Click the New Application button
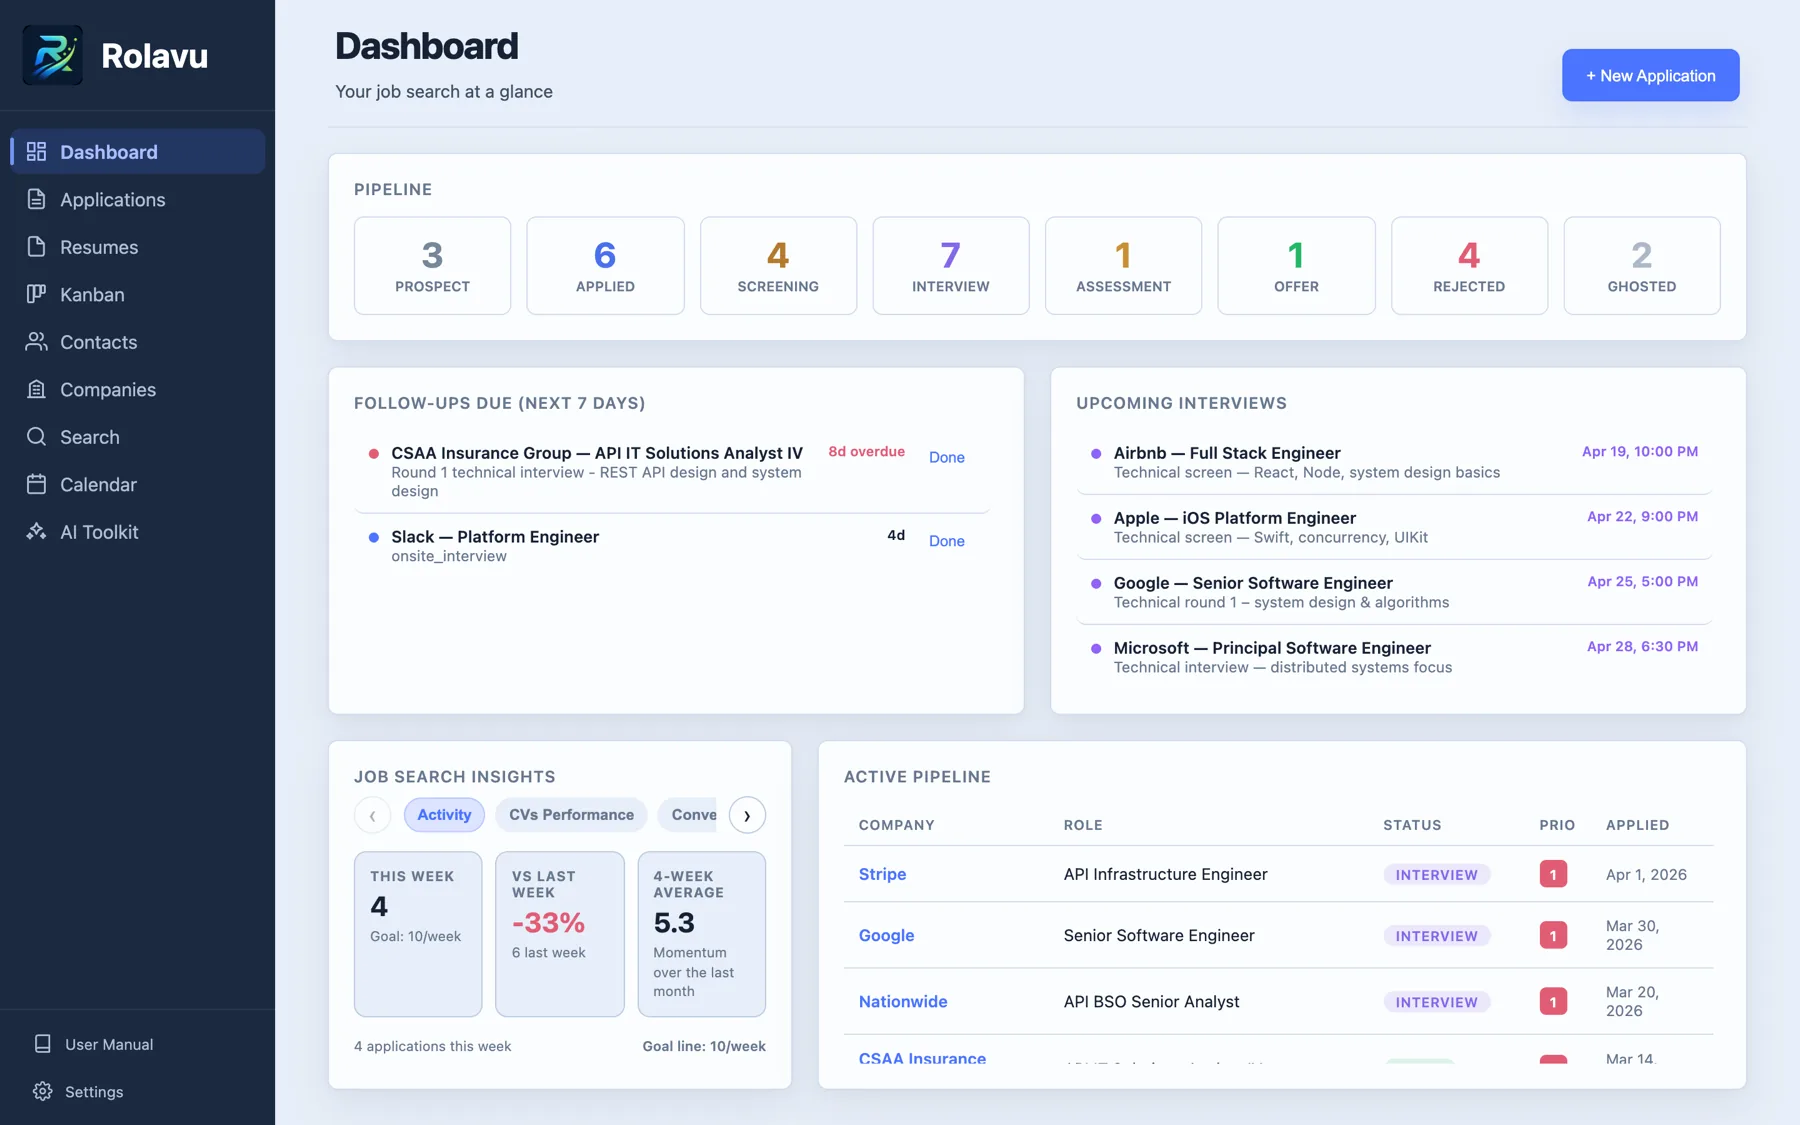 click(x=1649, y=75)
